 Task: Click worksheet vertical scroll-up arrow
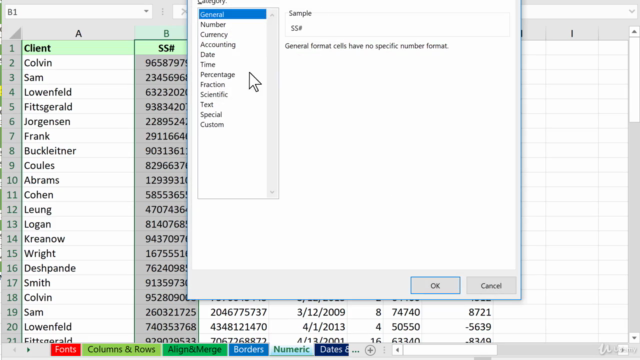(x=634, y=31)
